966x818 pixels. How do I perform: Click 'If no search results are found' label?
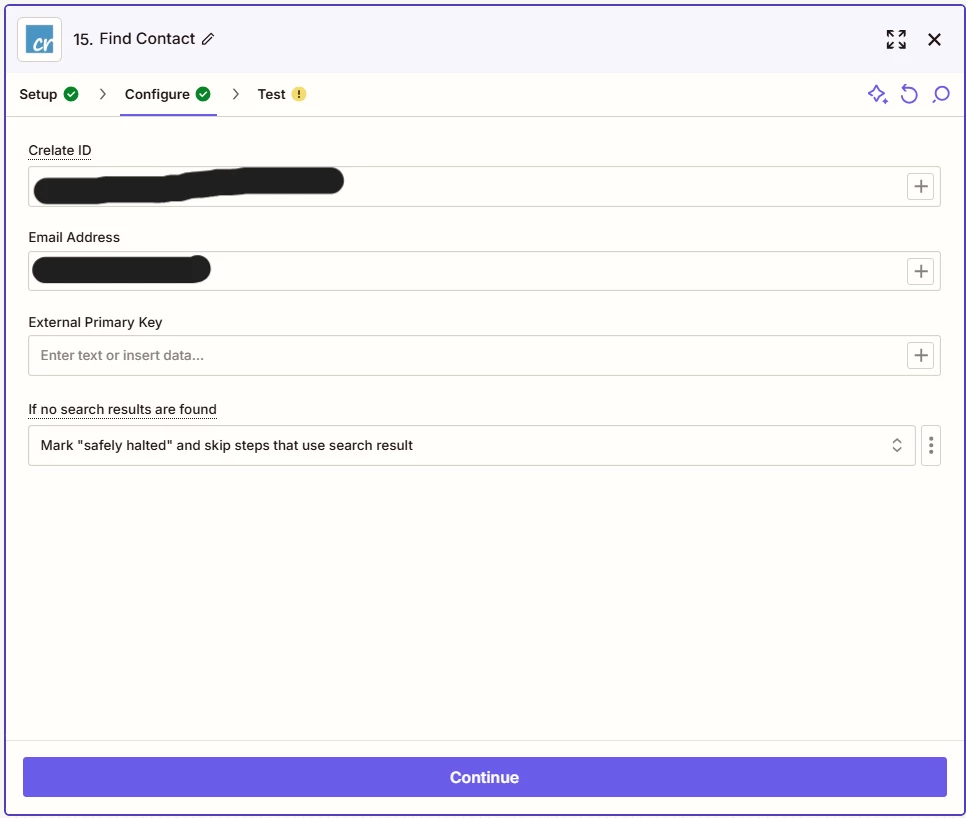123,410
